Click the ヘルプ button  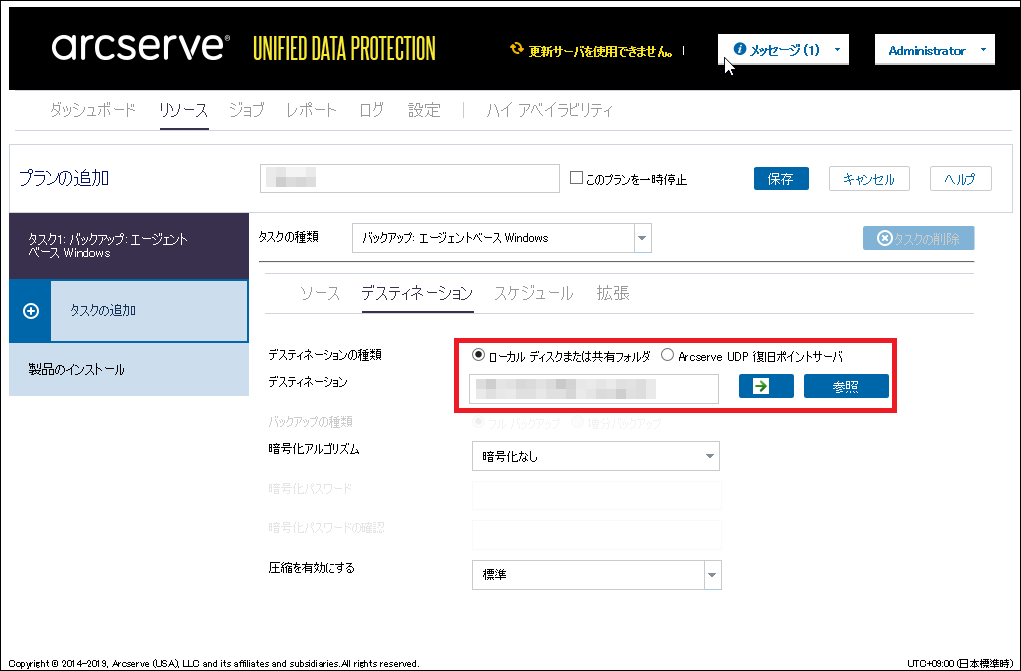960,178
